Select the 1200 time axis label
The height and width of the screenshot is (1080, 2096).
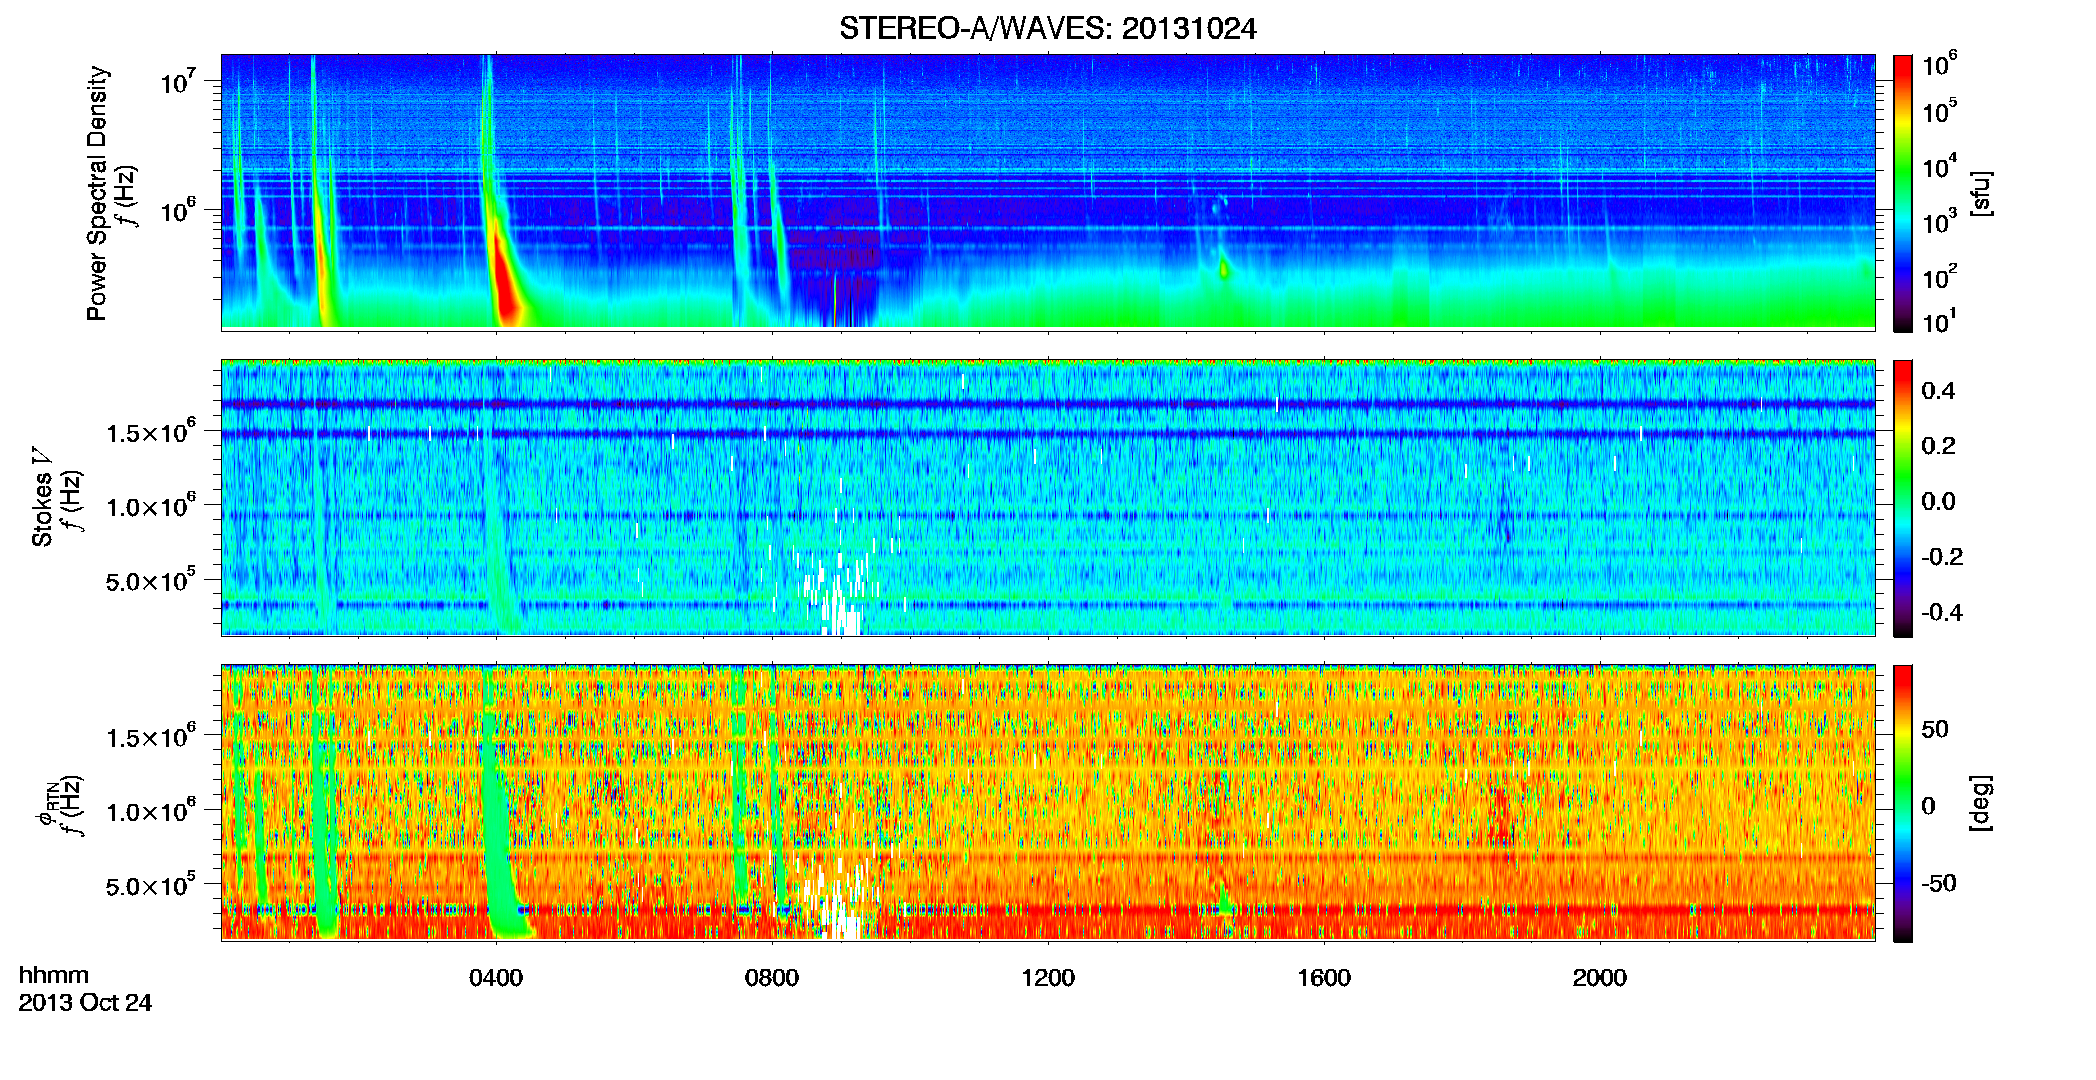[1048, 978]
